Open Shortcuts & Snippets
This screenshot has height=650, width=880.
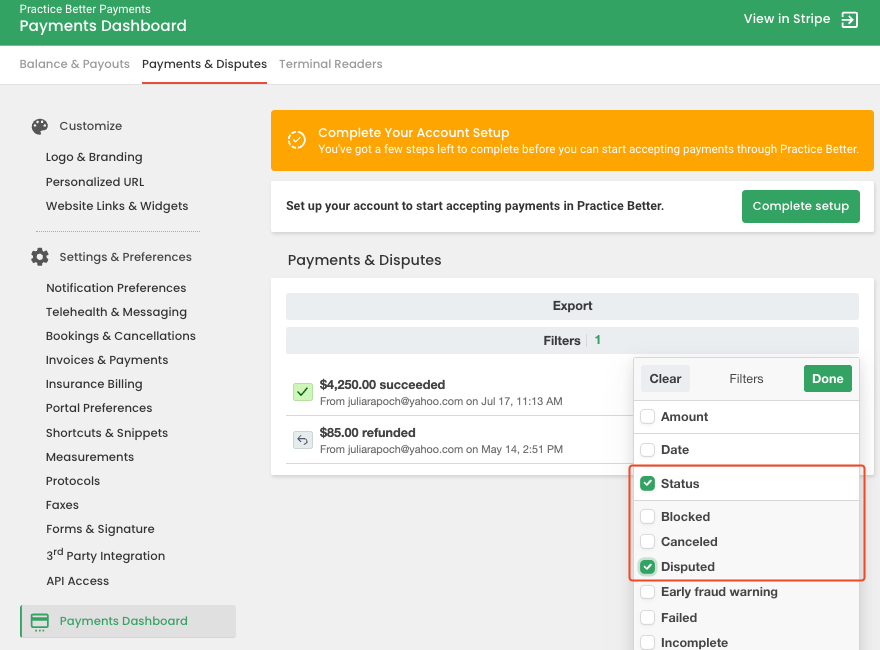pos(107,433)
